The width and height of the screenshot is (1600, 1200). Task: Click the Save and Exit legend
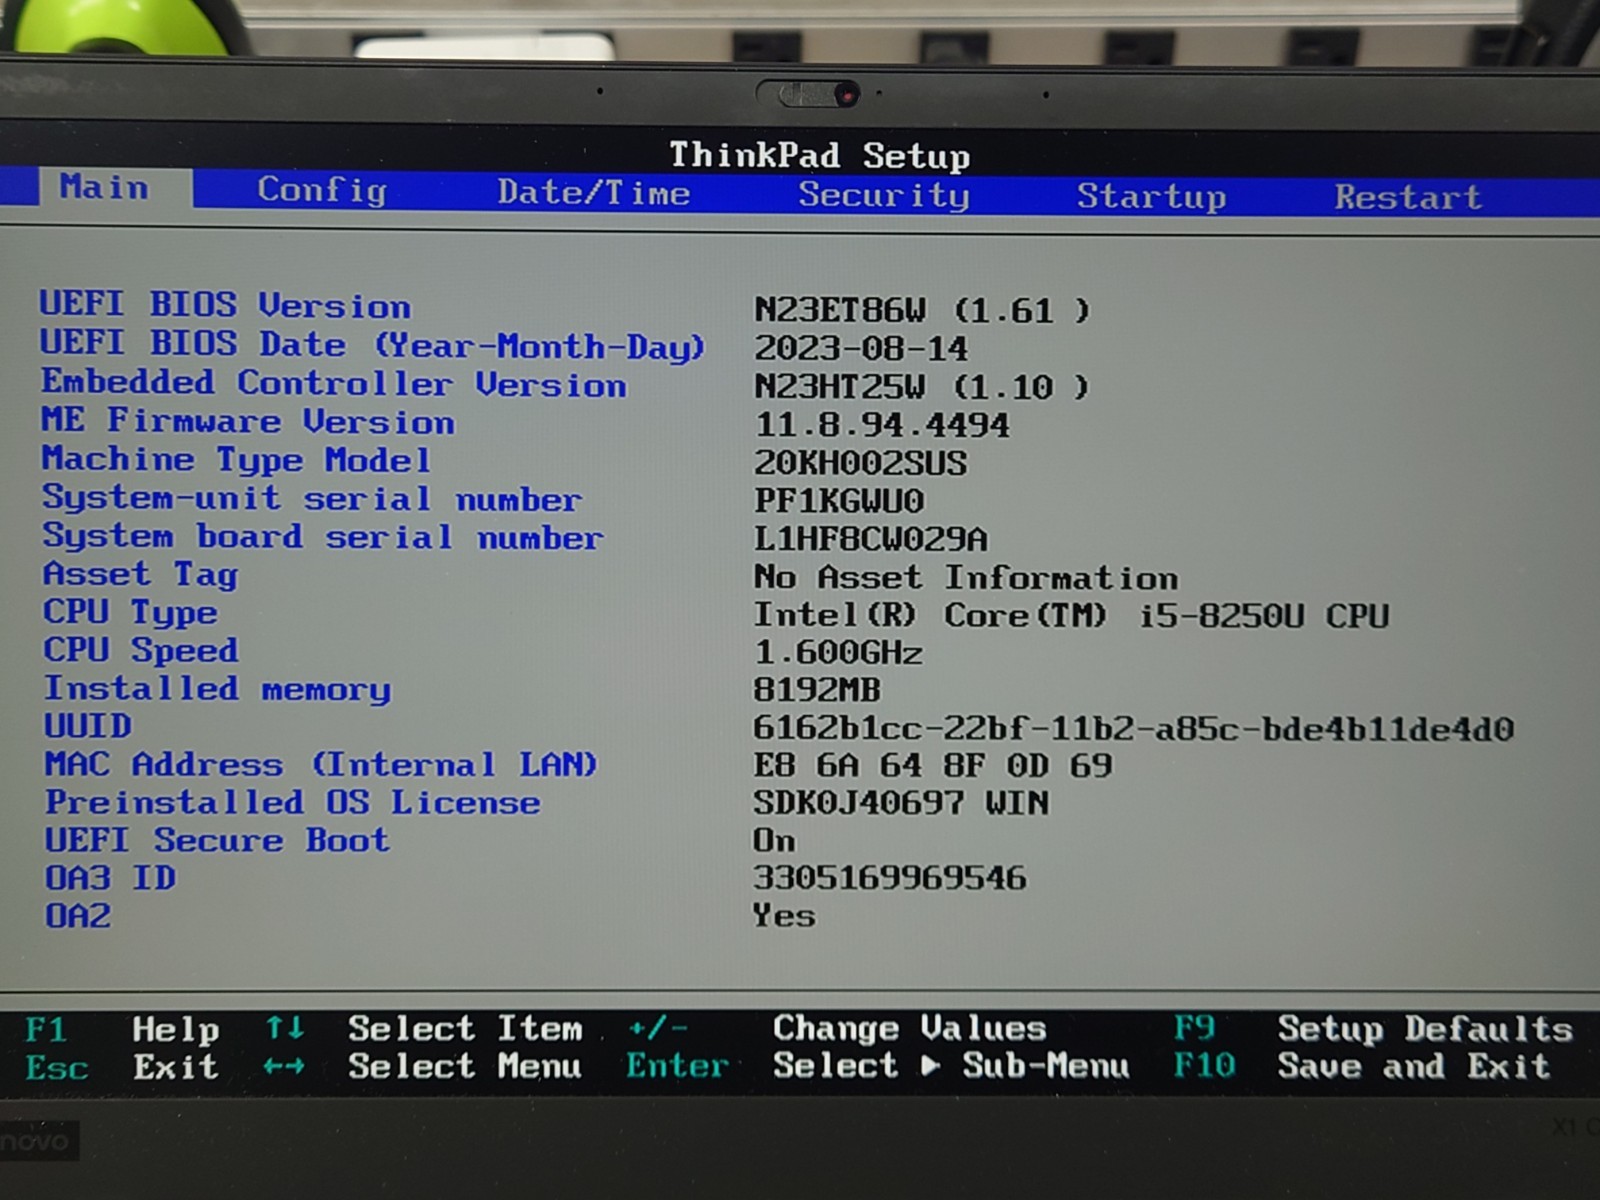pos(1414,1066)
